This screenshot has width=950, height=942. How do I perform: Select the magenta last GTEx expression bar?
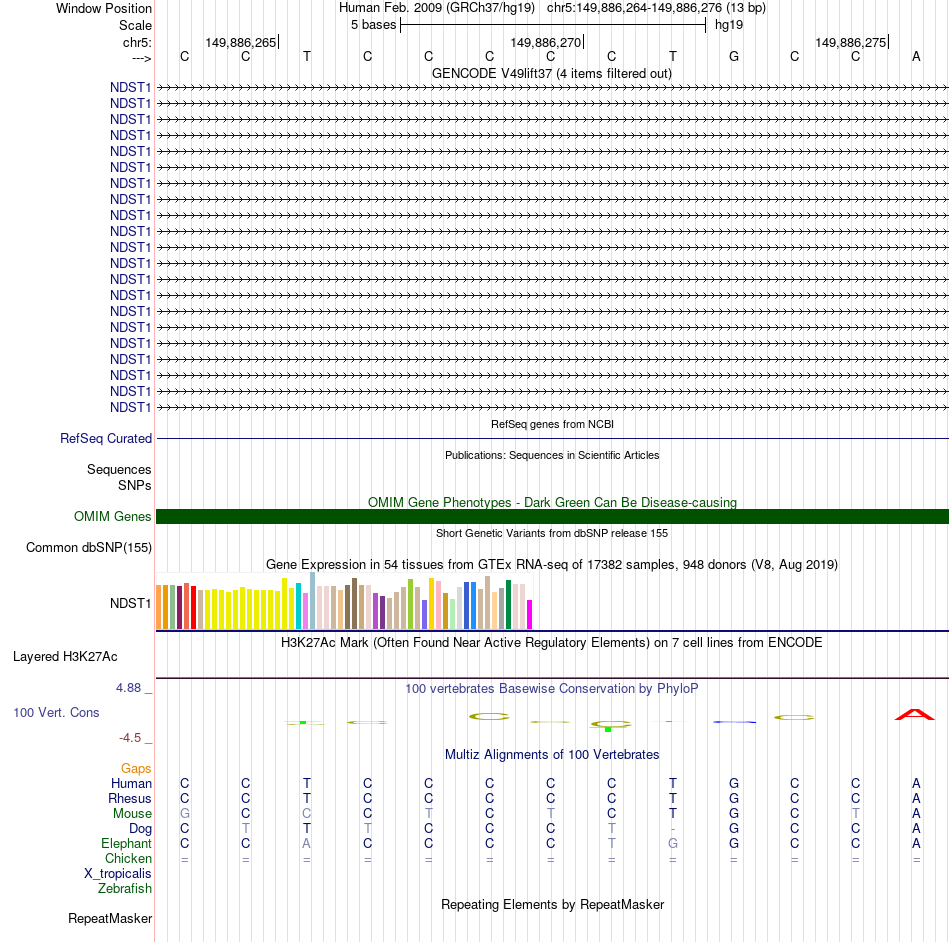tap(530, 614)
